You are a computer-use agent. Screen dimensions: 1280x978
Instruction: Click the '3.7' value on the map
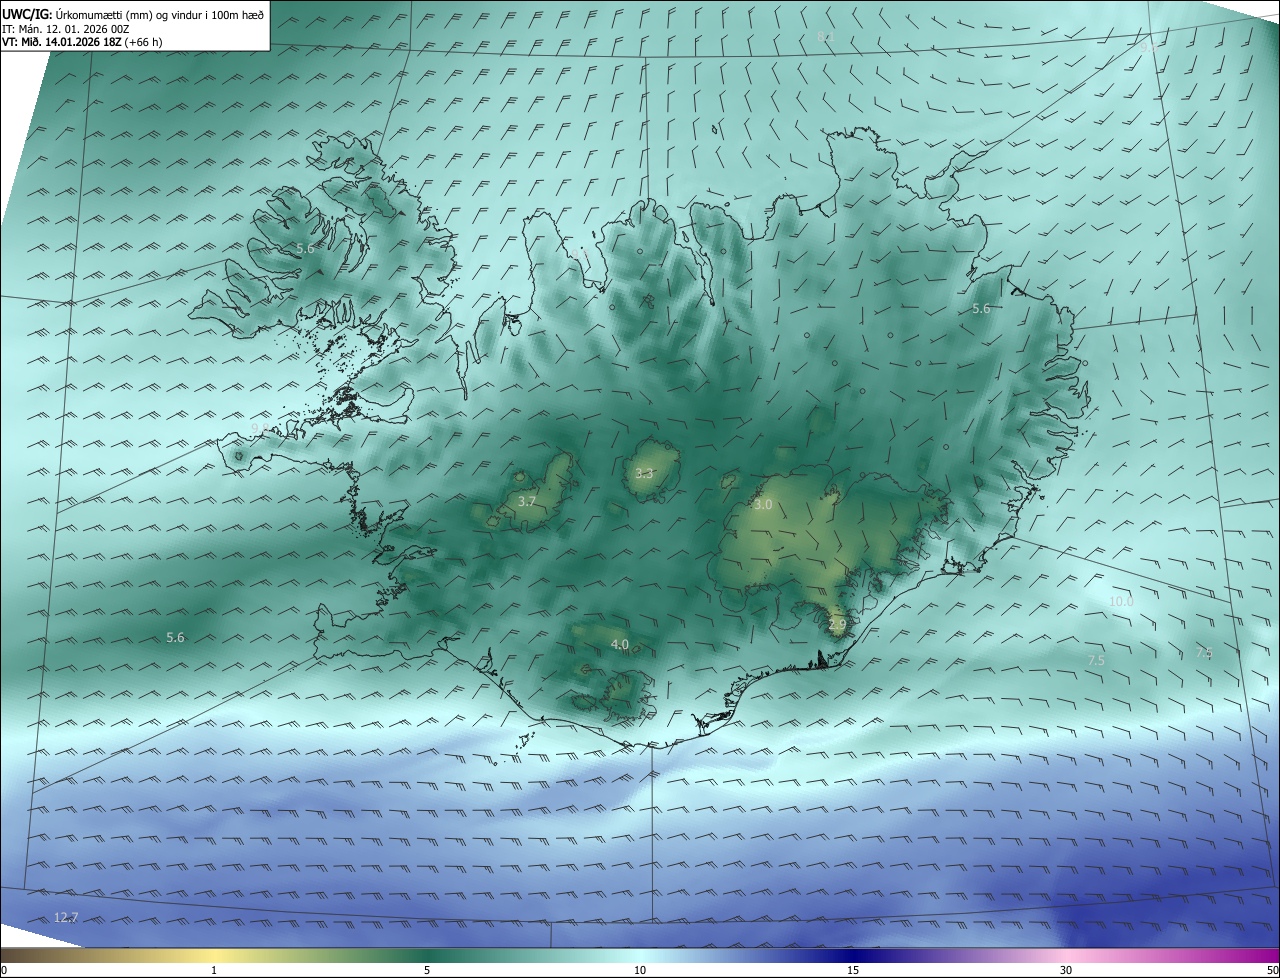[527, 501]
